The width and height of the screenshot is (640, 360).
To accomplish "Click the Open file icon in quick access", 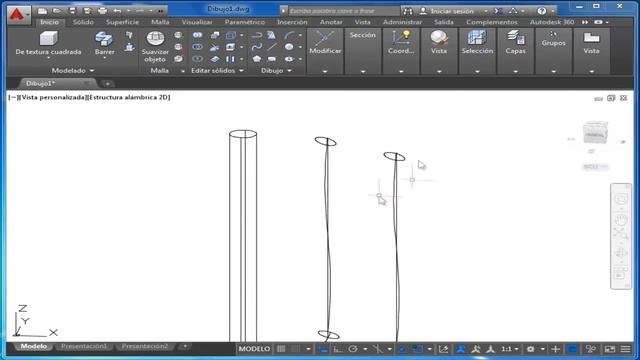I will pos(57,11).
